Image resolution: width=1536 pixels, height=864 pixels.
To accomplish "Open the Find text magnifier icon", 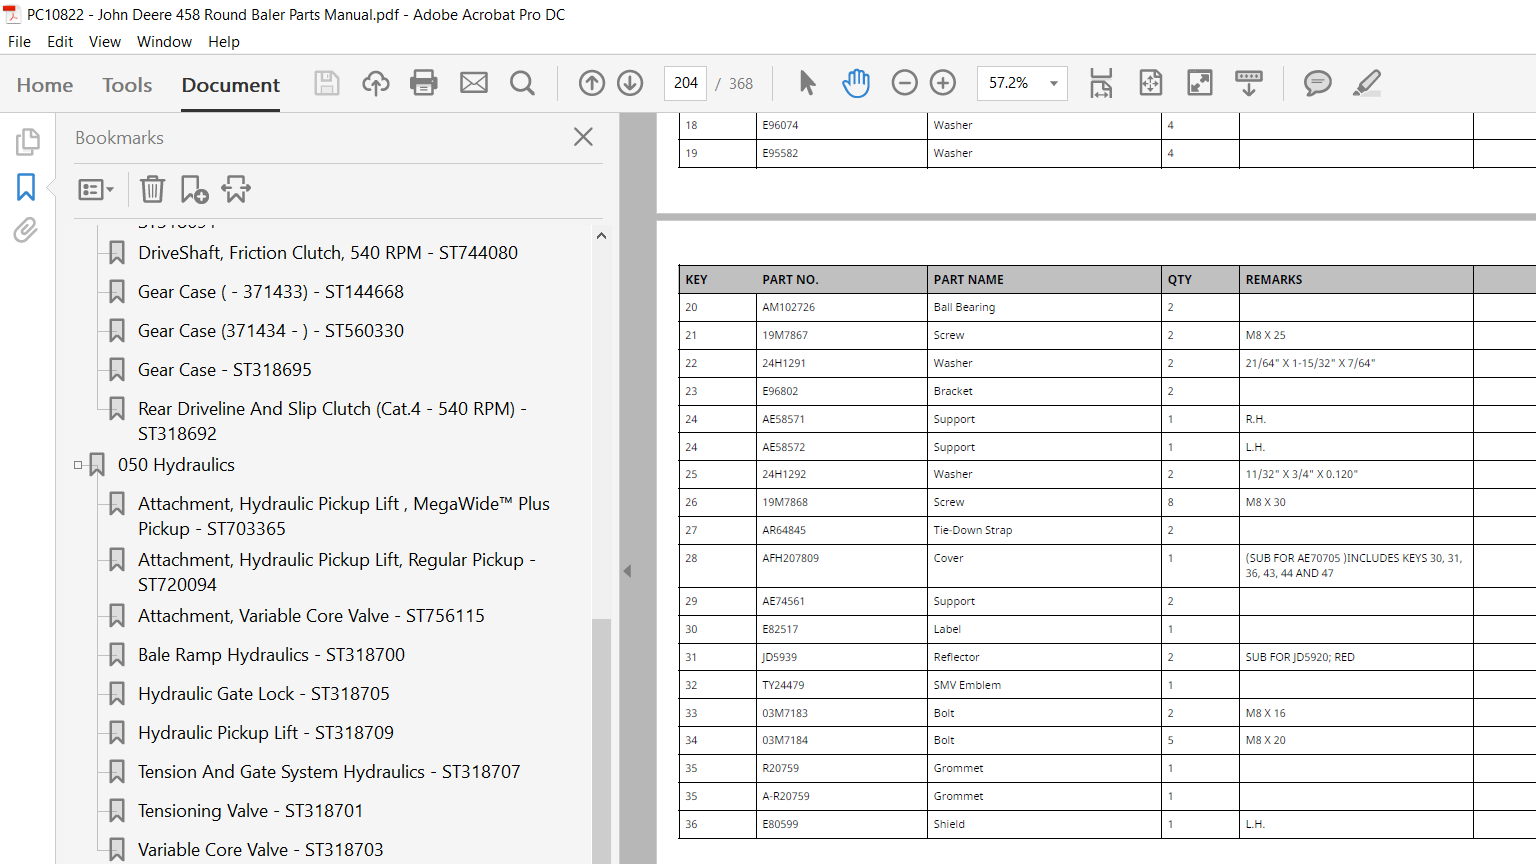I will tap(522, 83).
